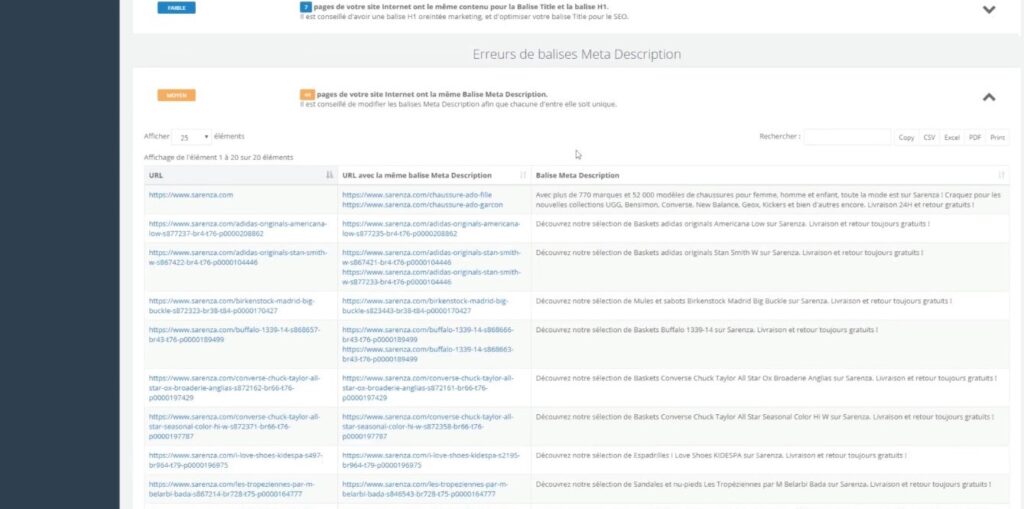Click 'Affichage de l'élément 1 à 20' text
The height and width of the screenshot is (509, 1024).
coord(219,157)
